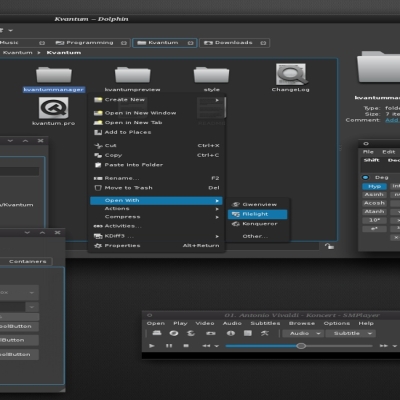Screen dimensions: 400x400
Task: Click the Acosh button in calculator
Action: point(374,203)
